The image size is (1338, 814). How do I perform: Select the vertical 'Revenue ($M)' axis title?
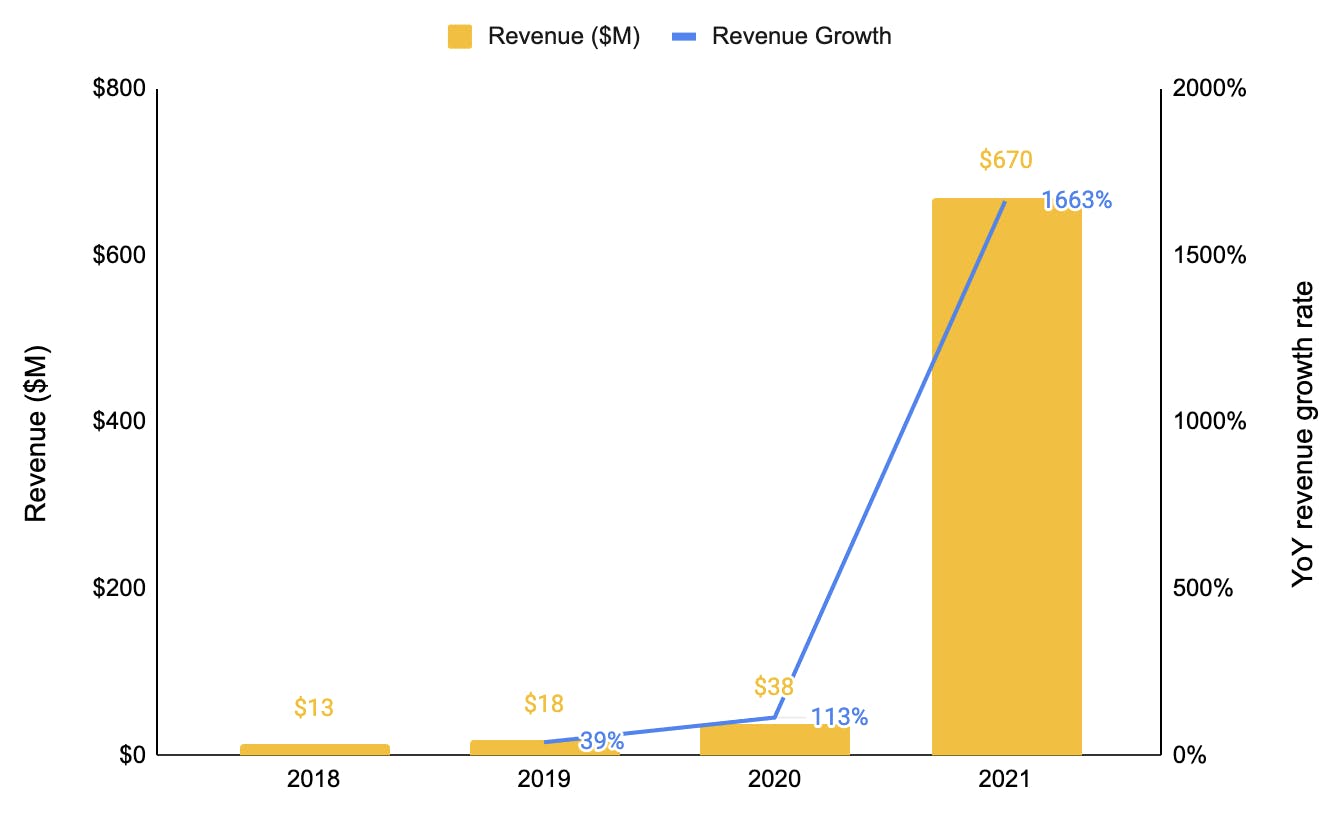tap(37, 433)
